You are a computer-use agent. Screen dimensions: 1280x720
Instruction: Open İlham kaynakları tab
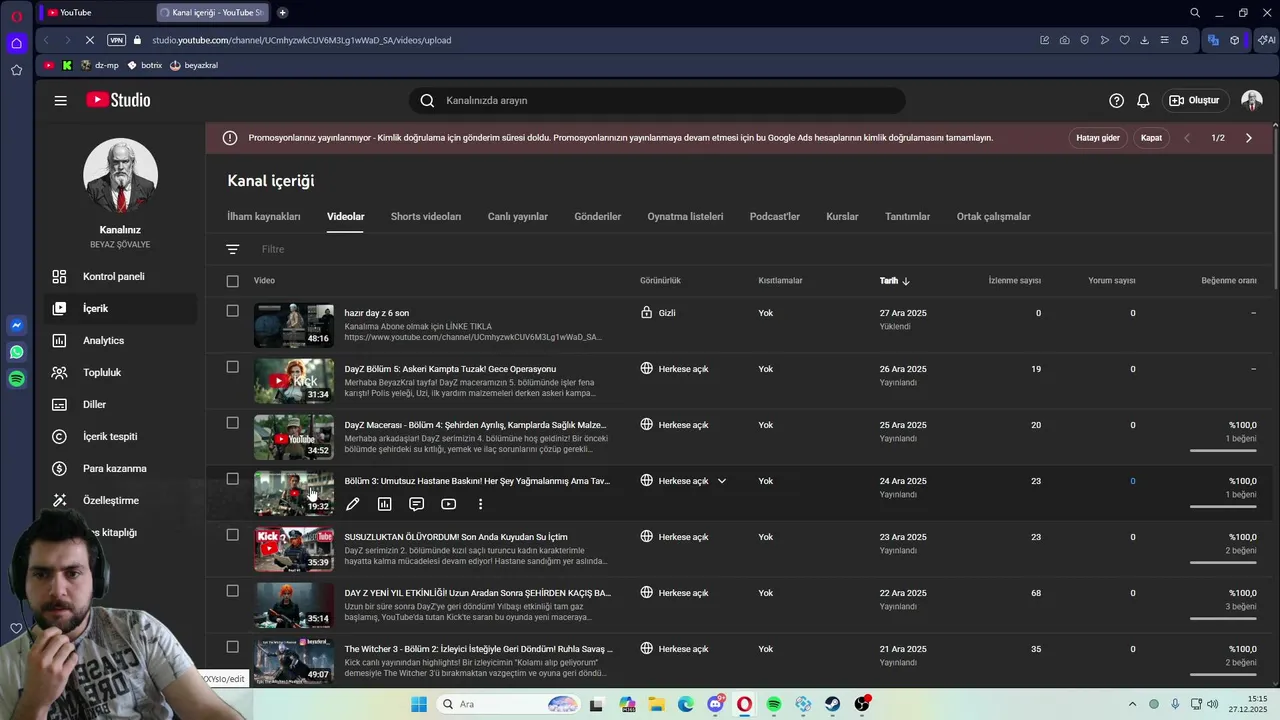pos(264,216)
